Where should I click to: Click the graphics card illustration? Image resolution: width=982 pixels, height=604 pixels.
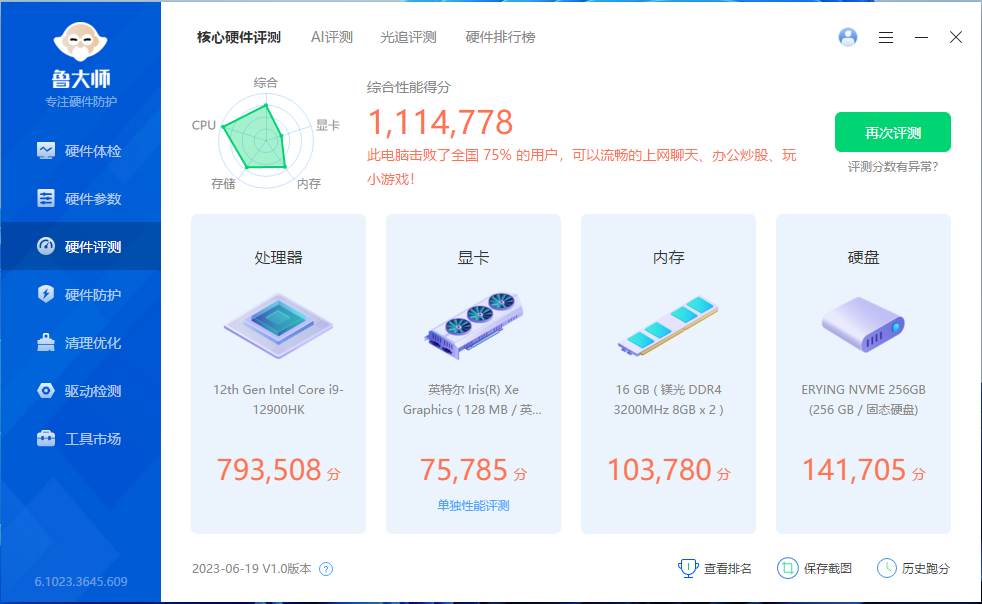473,326
